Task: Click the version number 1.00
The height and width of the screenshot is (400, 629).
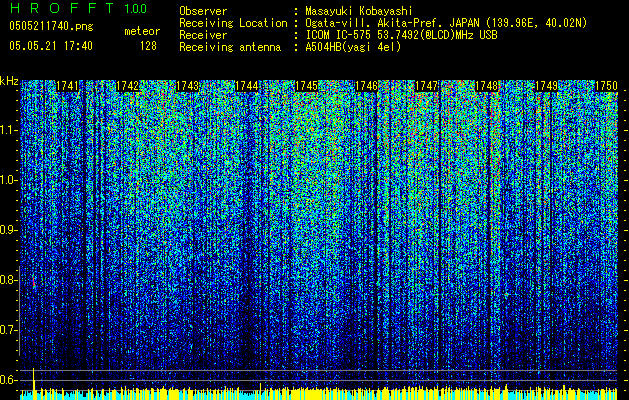Action: (136, 9)
